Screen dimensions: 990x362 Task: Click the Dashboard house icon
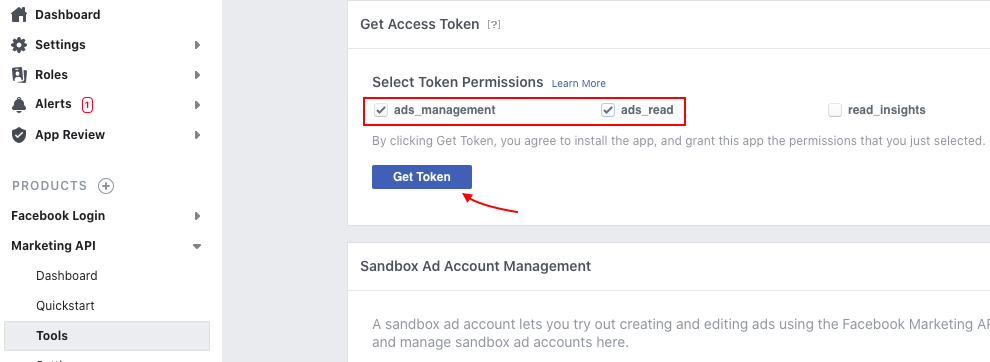click(x=20, y=15)
